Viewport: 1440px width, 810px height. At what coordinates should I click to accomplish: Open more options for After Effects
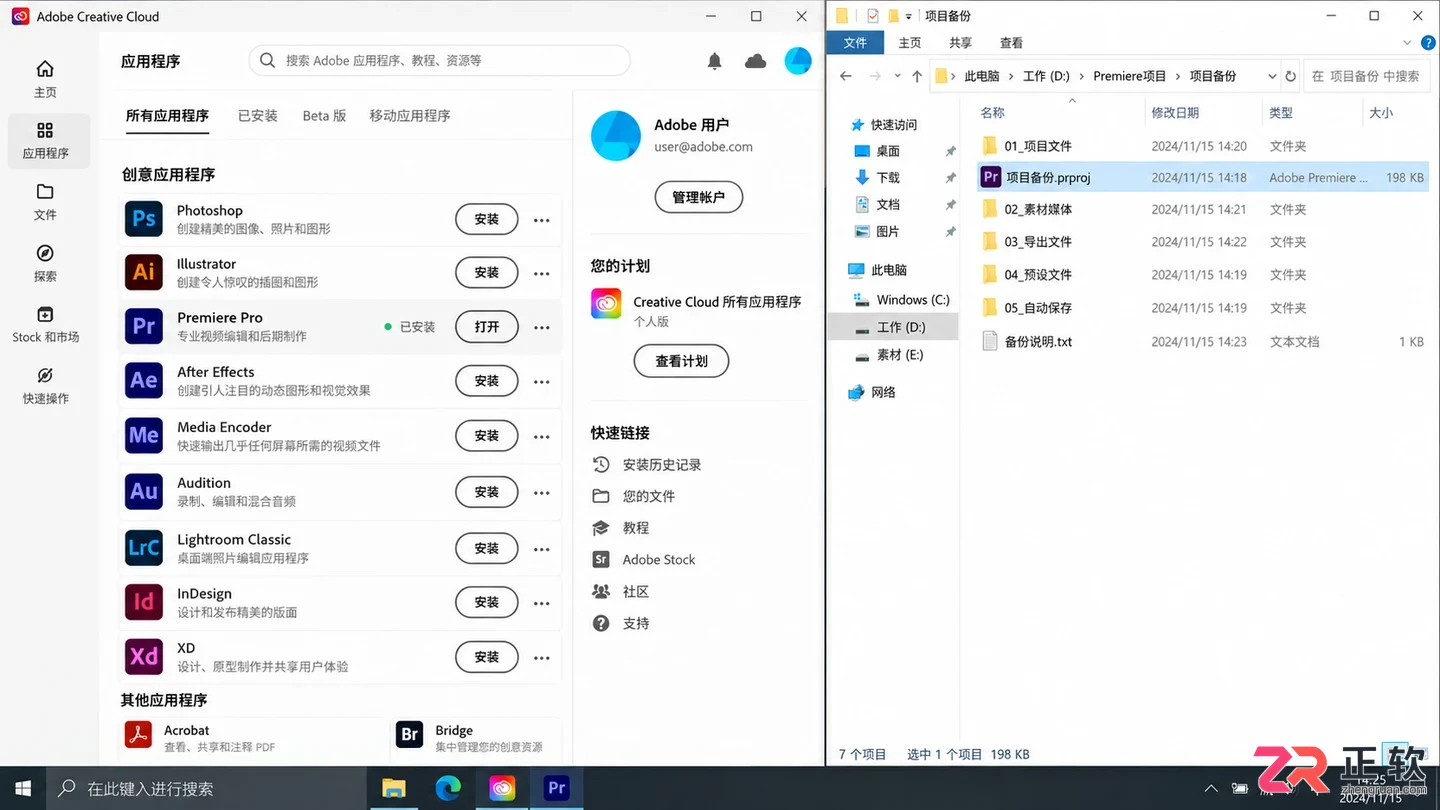coord(542,381)
